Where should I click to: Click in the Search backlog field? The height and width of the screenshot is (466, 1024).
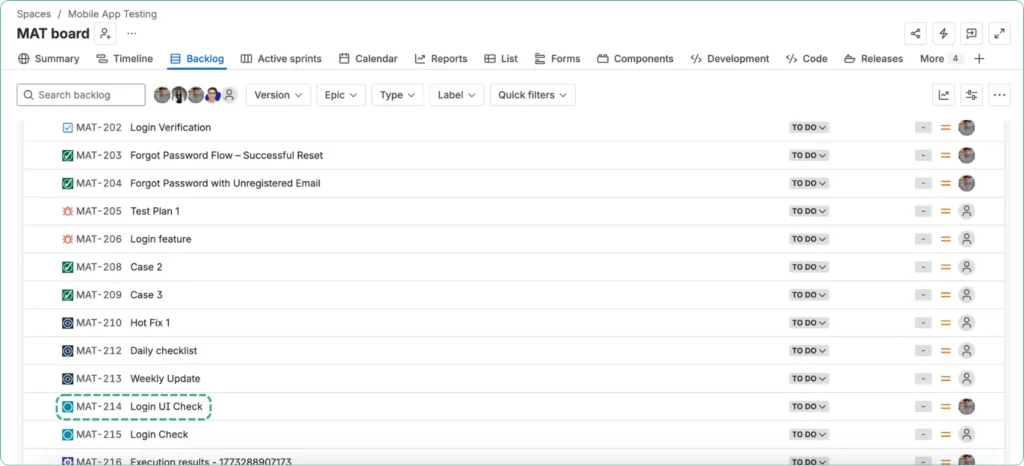pos(81,95)
